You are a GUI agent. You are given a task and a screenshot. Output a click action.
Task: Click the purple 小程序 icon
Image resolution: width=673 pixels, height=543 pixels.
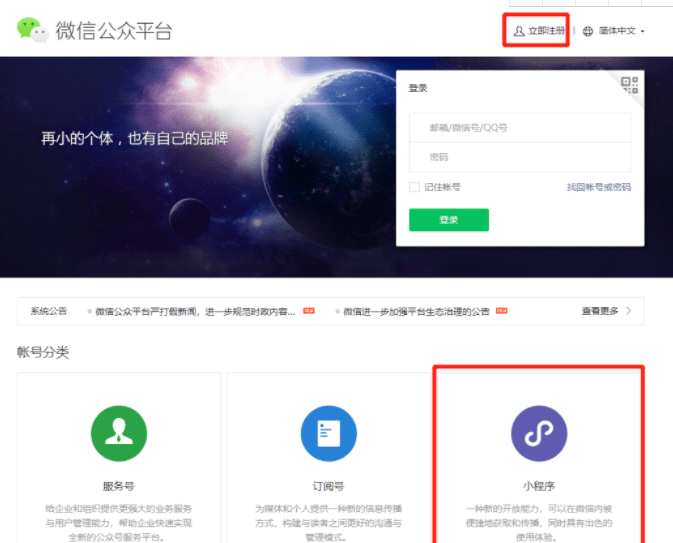pos(539,433)
